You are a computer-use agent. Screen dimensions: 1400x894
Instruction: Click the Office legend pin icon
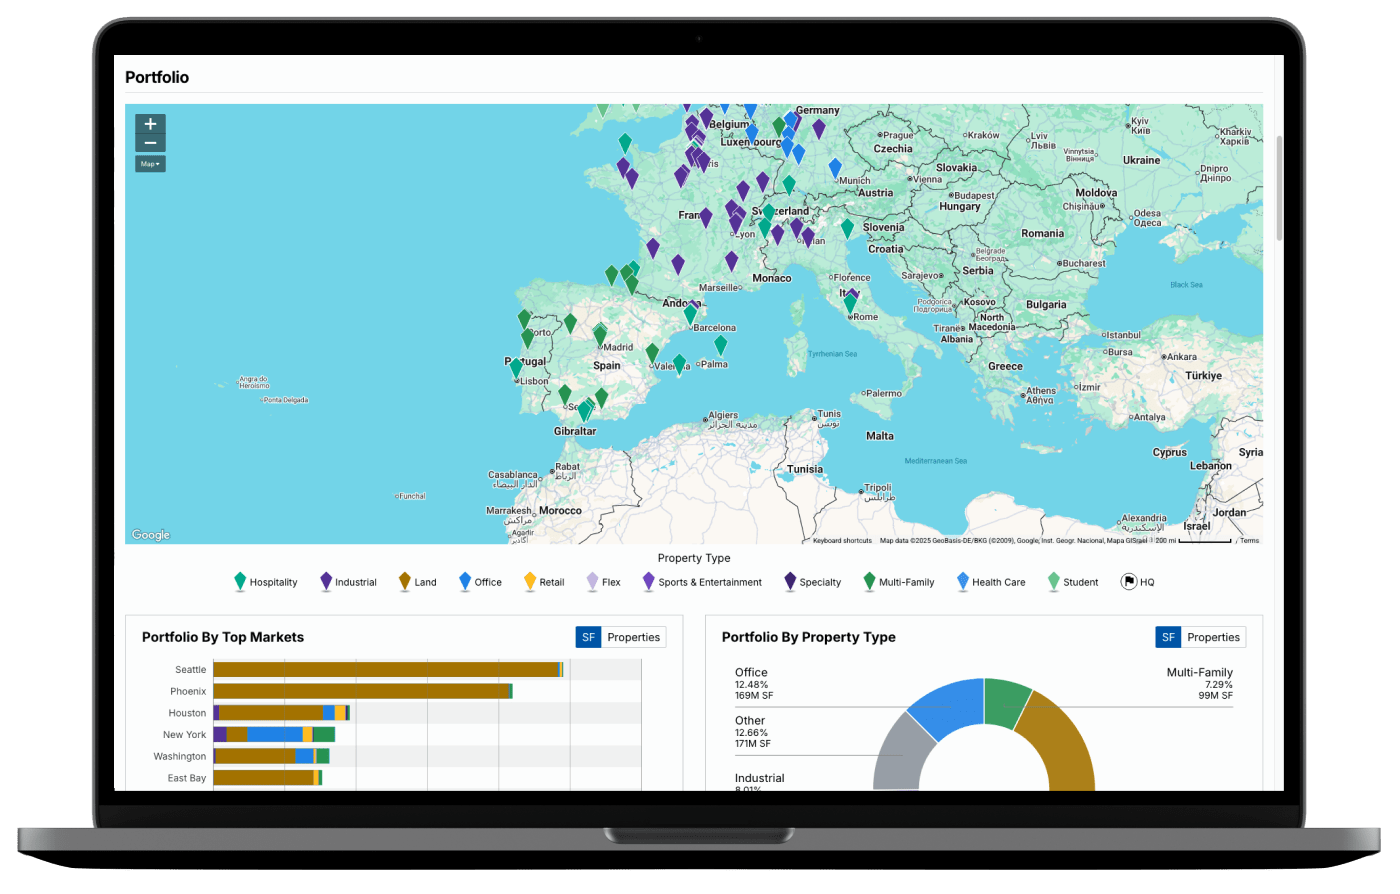465,581
